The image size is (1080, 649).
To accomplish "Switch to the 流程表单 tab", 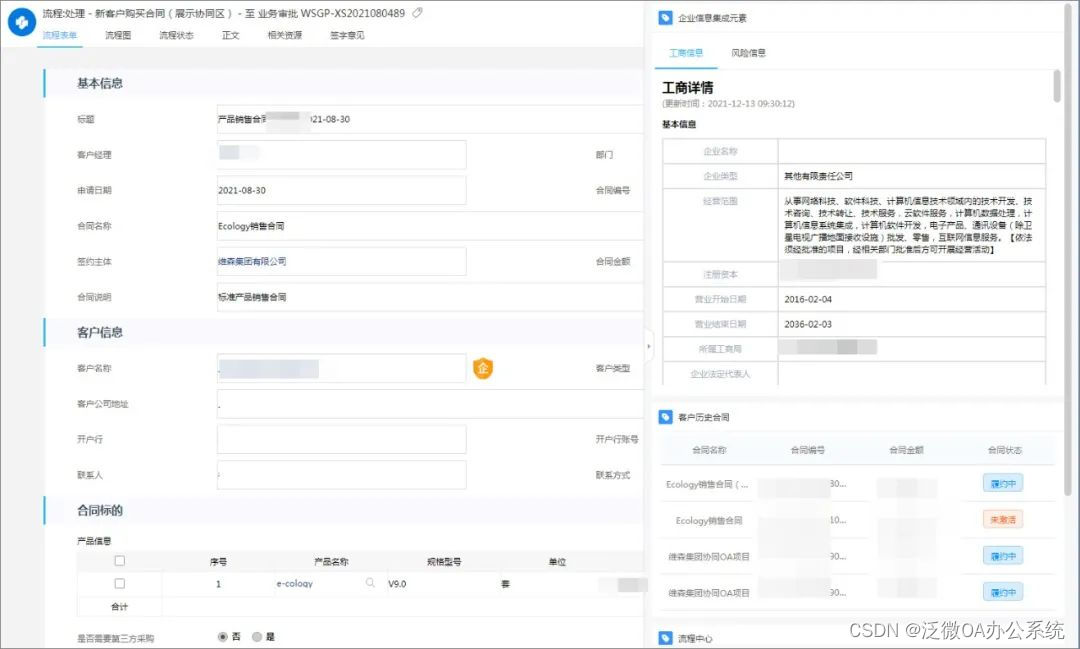I will 60,35.
